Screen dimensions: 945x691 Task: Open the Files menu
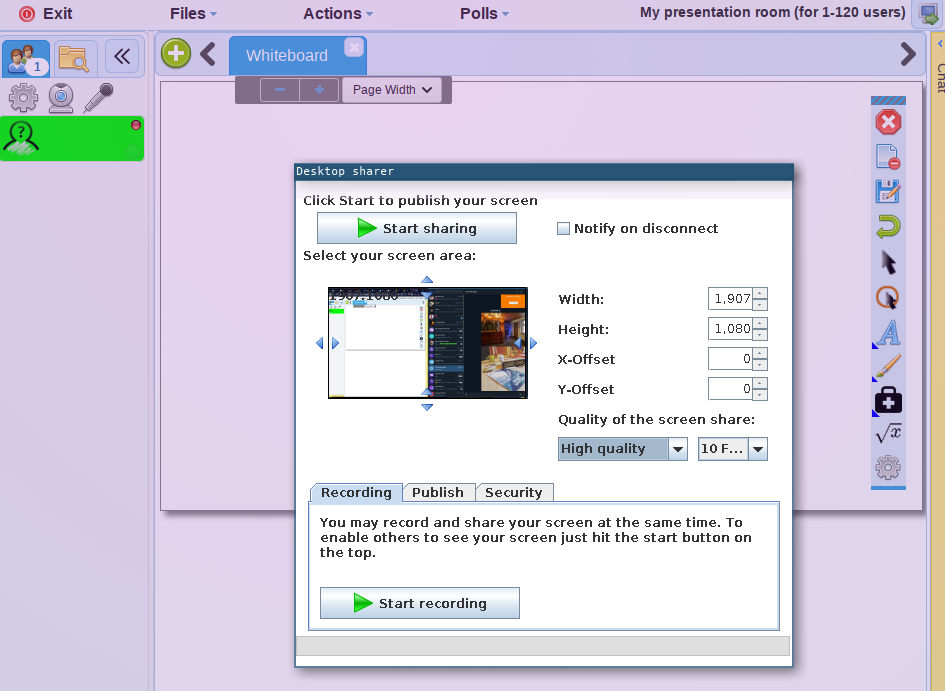[193, 13]
